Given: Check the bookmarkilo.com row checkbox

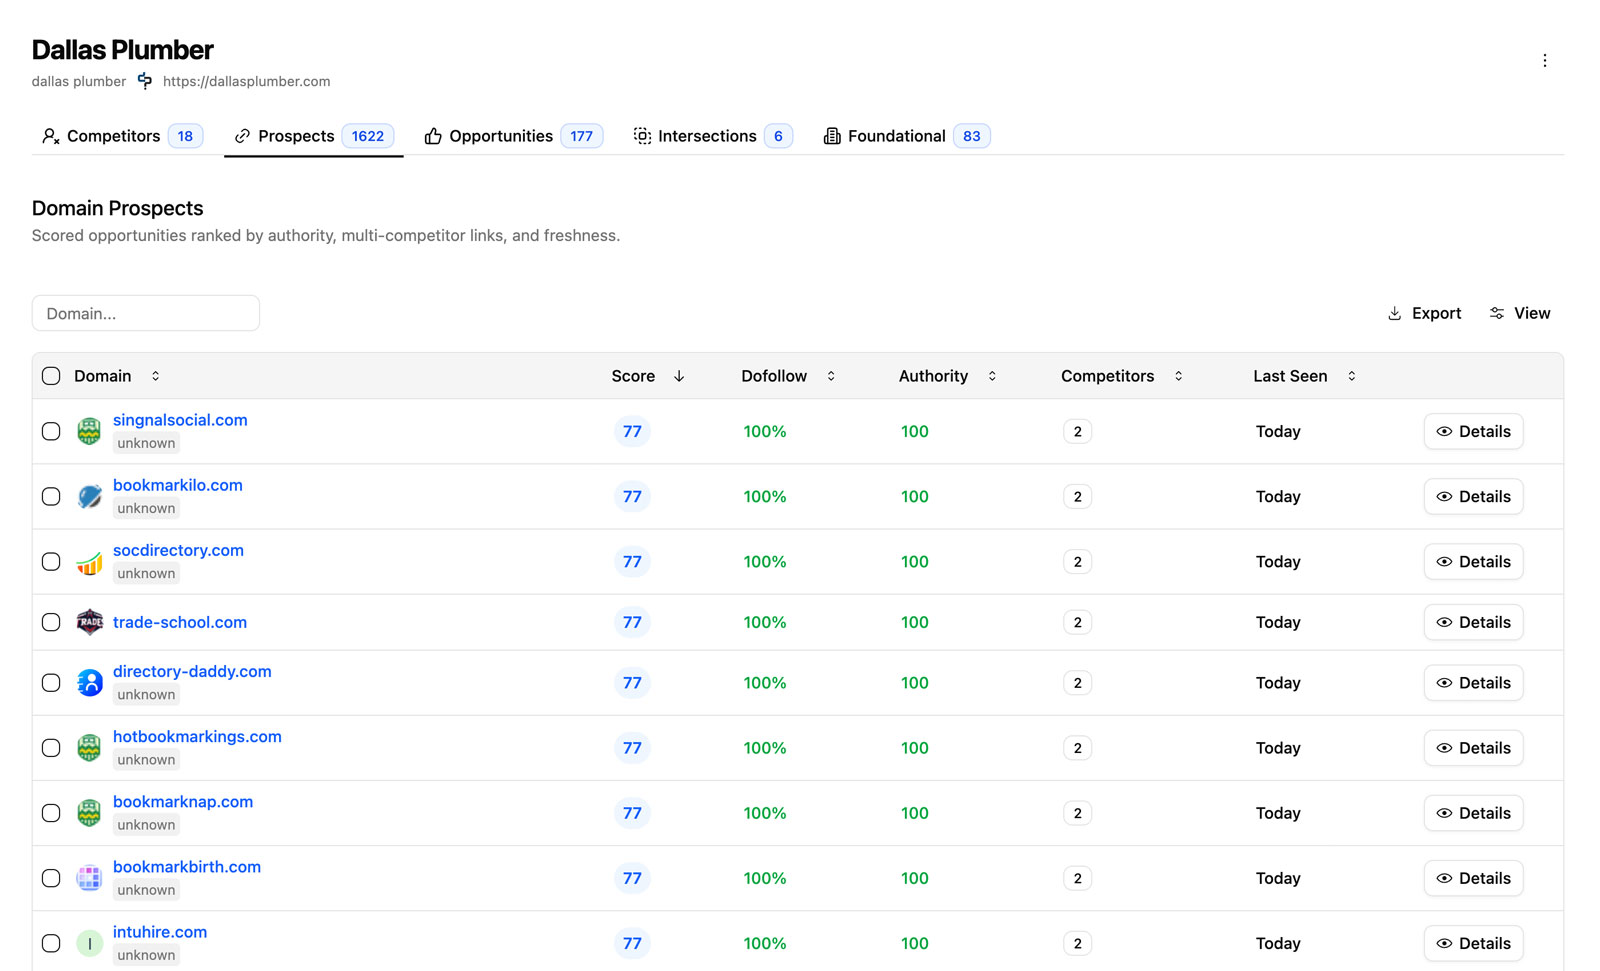Looking at the screenshot, I should 51,496.
